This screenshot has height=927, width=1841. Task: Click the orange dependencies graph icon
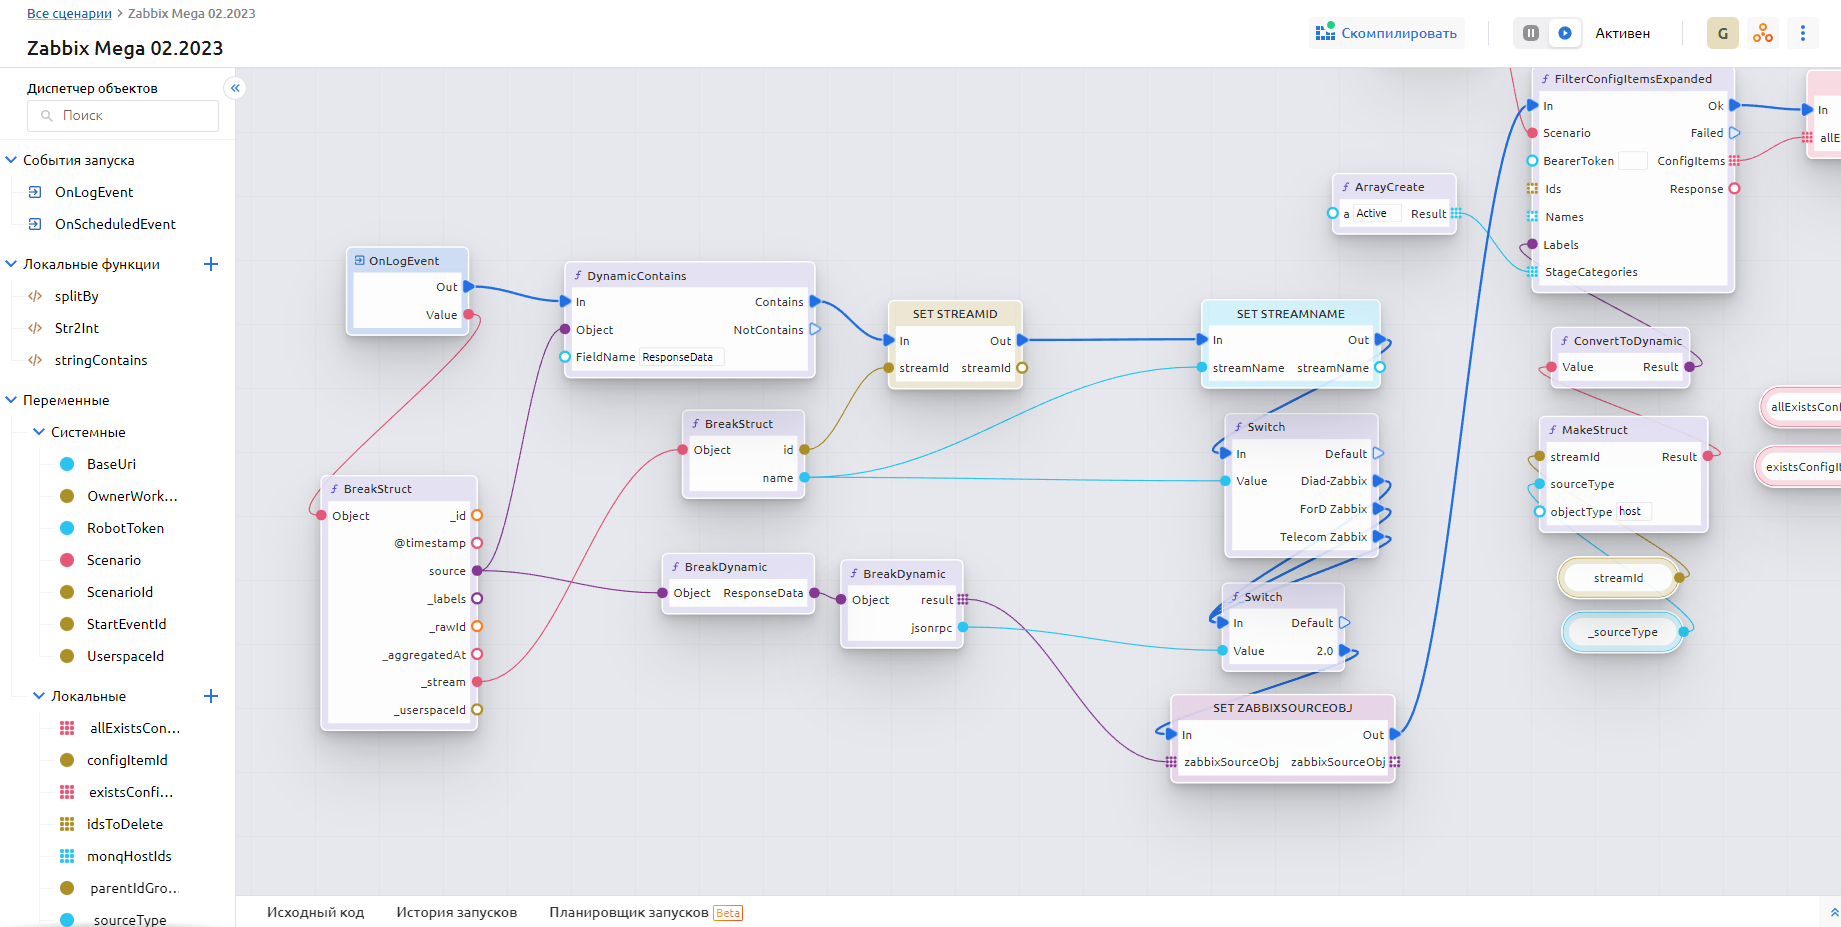click(x=1762, y=33)
